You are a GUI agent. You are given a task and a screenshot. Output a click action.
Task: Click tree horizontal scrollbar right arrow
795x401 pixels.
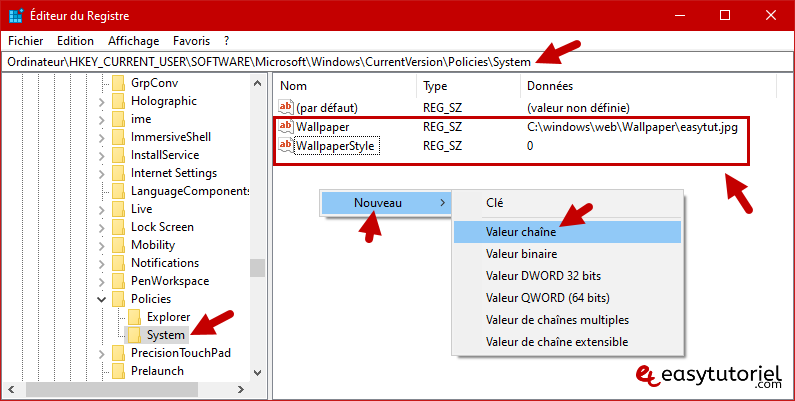(x=241, y=390)
